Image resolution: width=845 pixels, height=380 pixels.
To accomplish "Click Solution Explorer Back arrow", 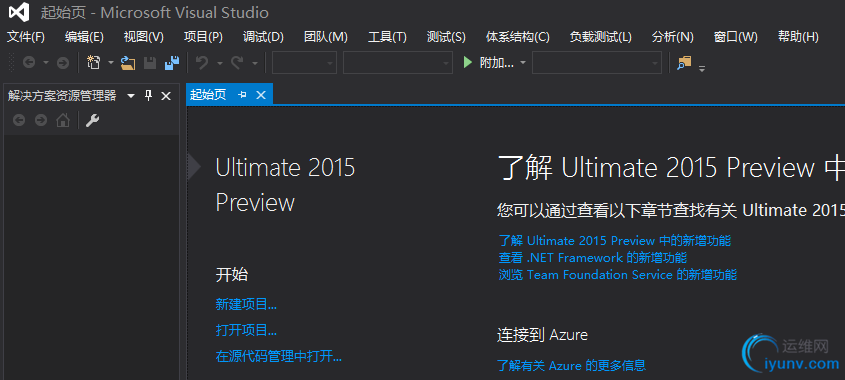I will tap(19, 120).
